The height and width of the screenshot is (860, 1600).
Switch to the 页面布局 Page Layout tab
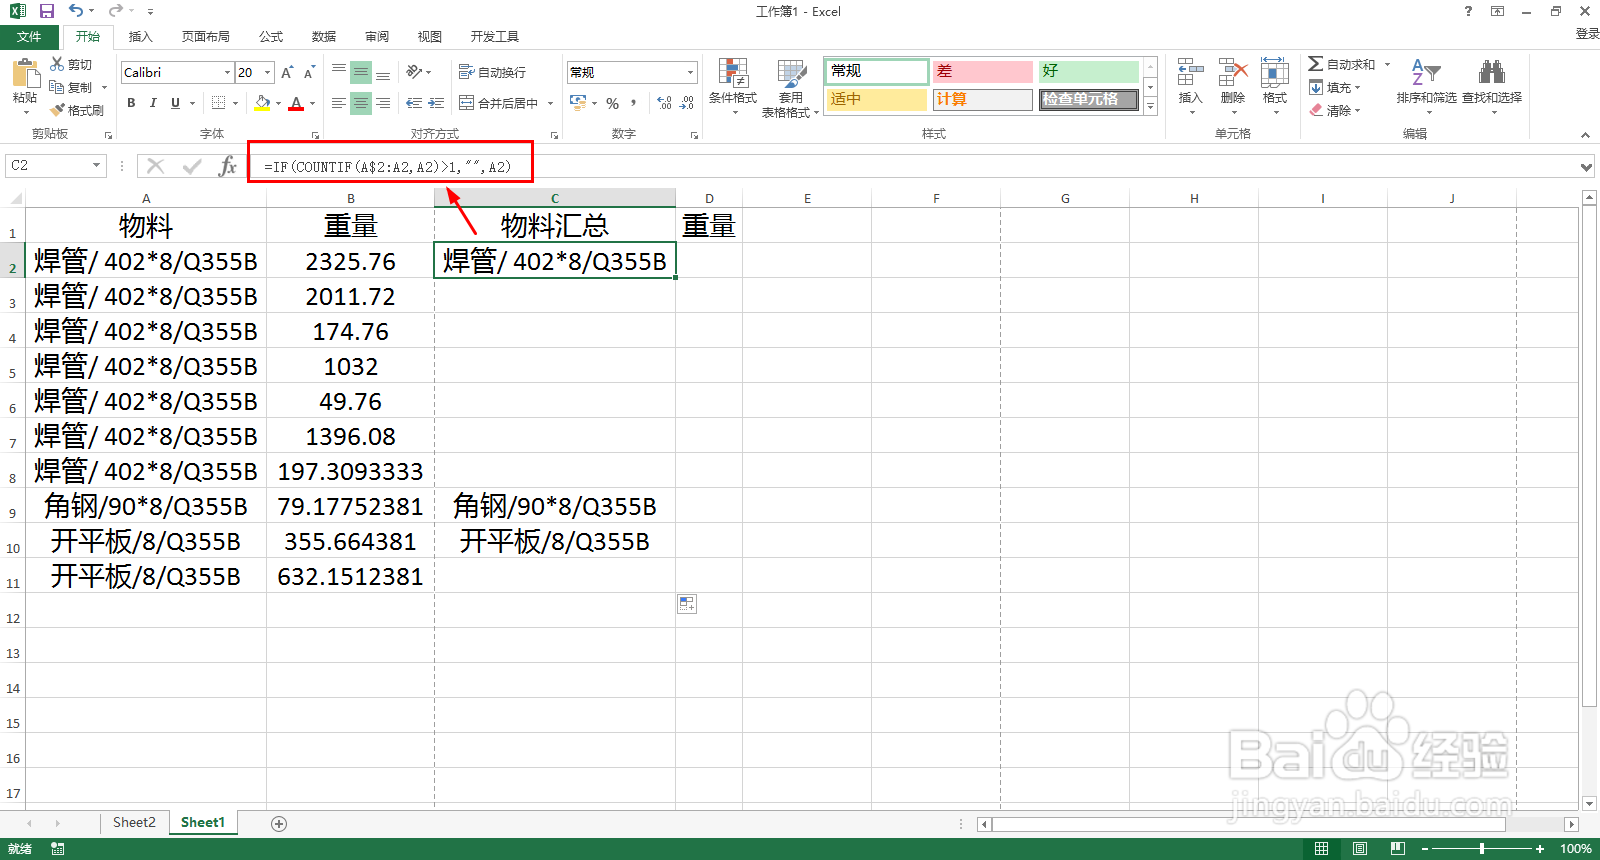206,37
